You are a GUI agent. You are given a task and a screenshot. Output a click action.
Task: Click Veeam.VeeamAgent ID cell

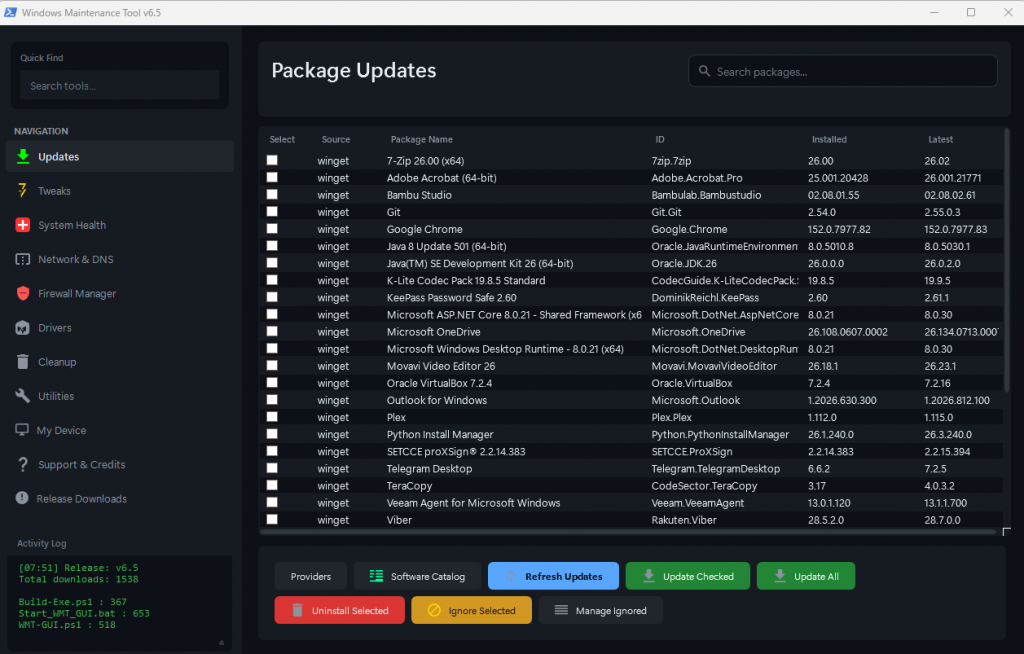[x=697, y=502]
